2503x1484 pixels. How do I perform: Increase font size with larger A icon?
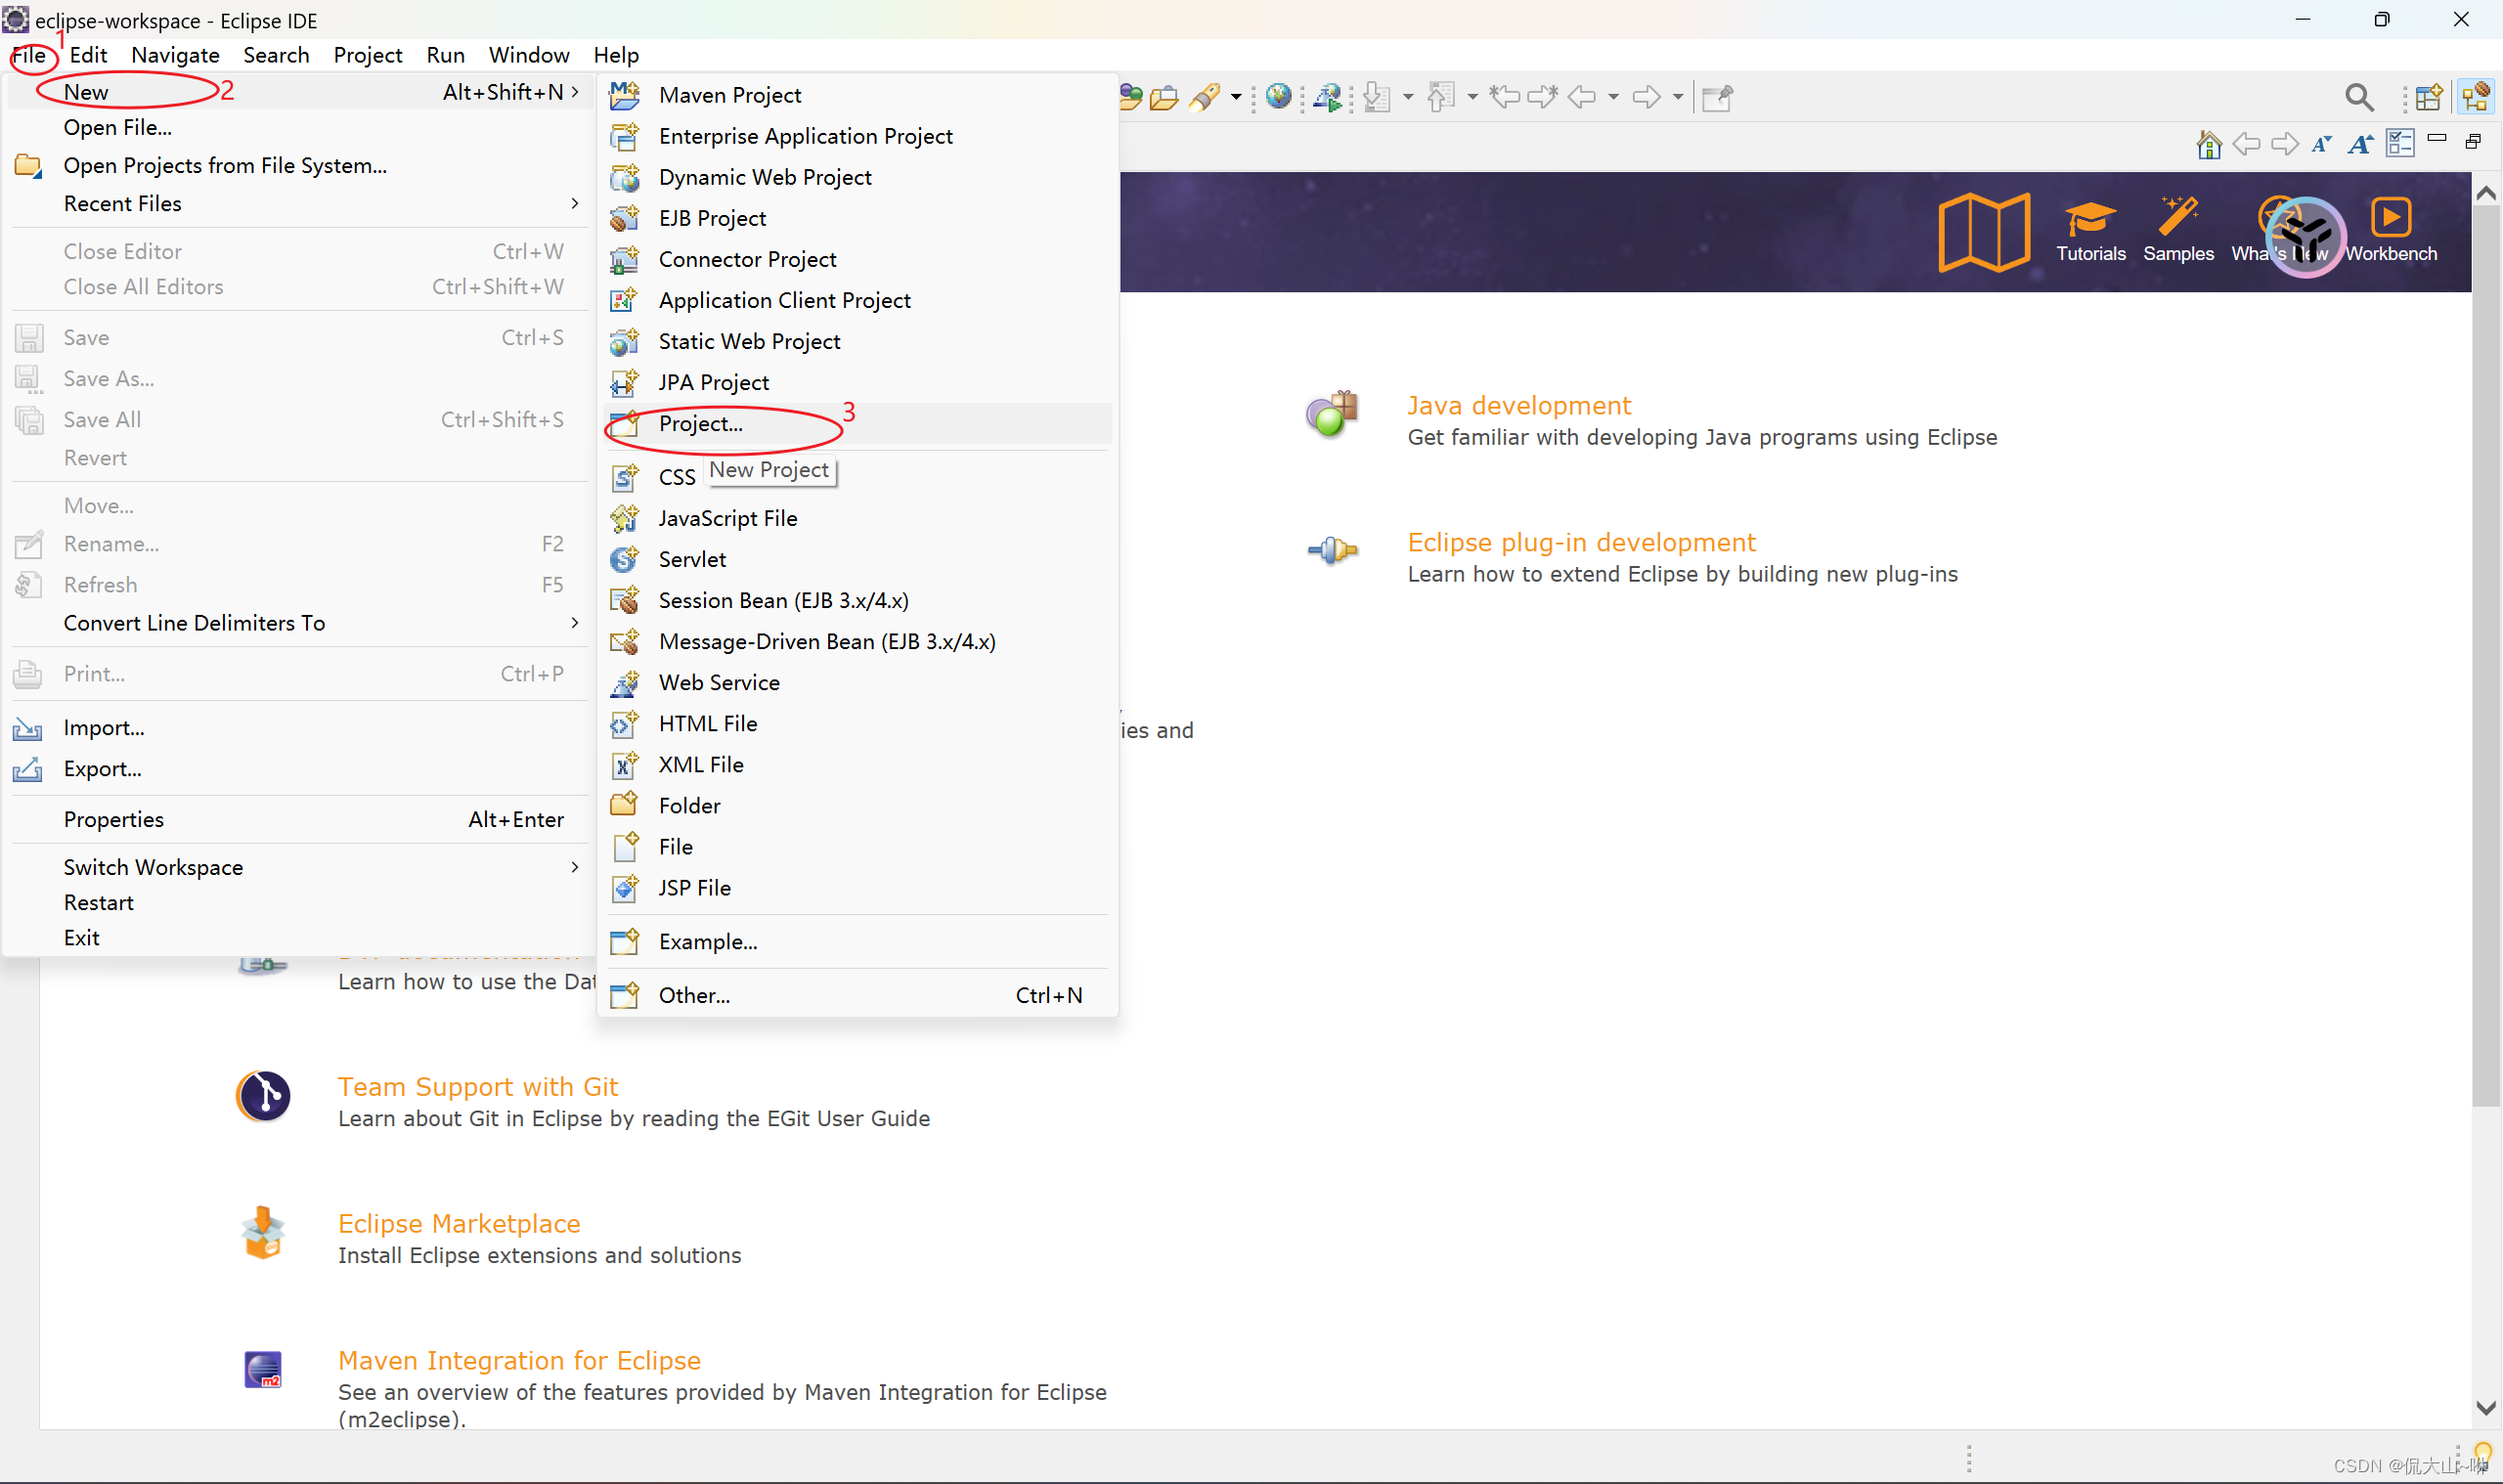tap(2360, 145)
